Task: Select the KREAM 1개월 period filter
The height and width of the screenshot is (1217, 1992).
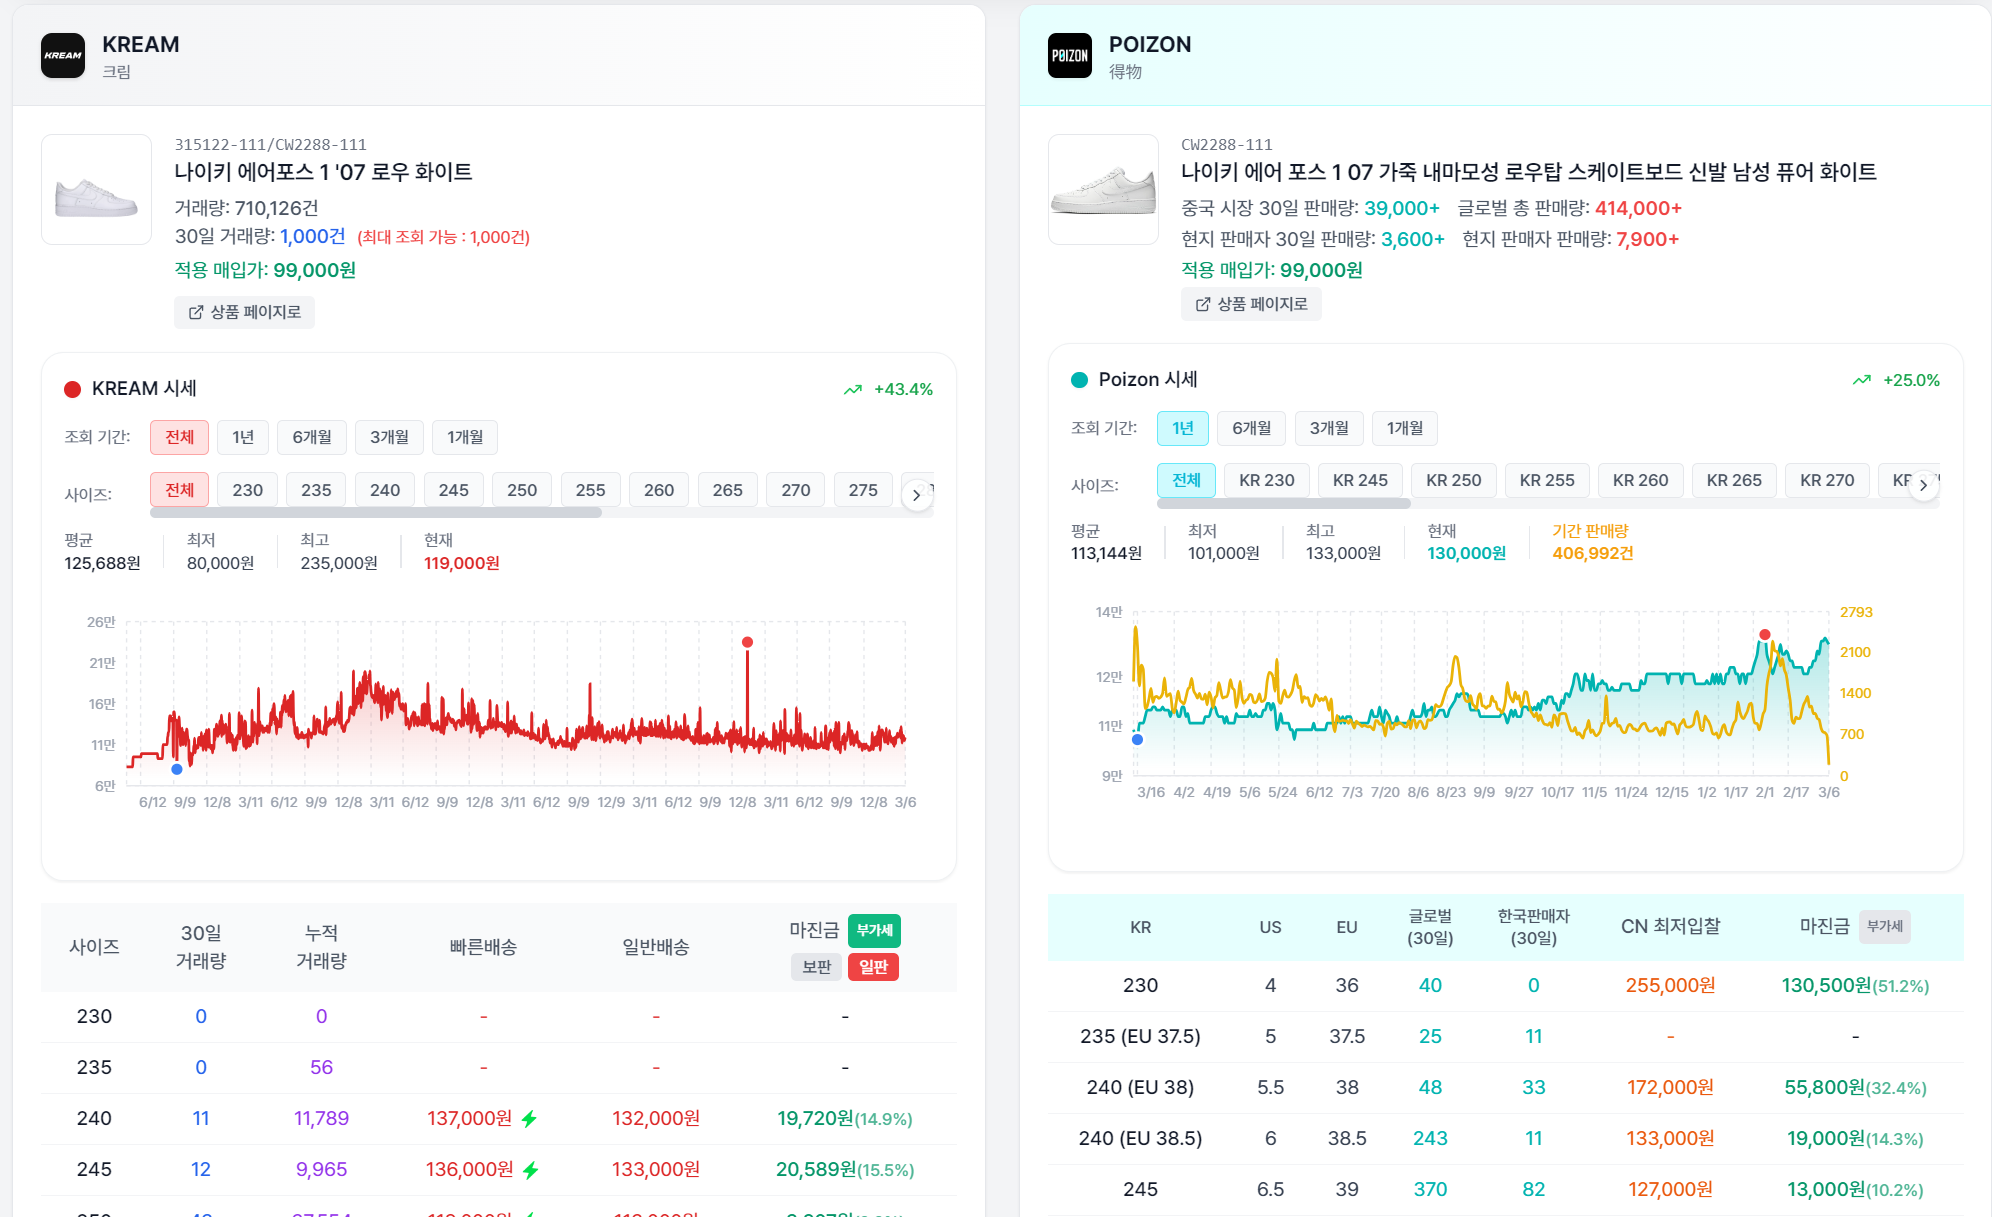Action: click(465, 437)
